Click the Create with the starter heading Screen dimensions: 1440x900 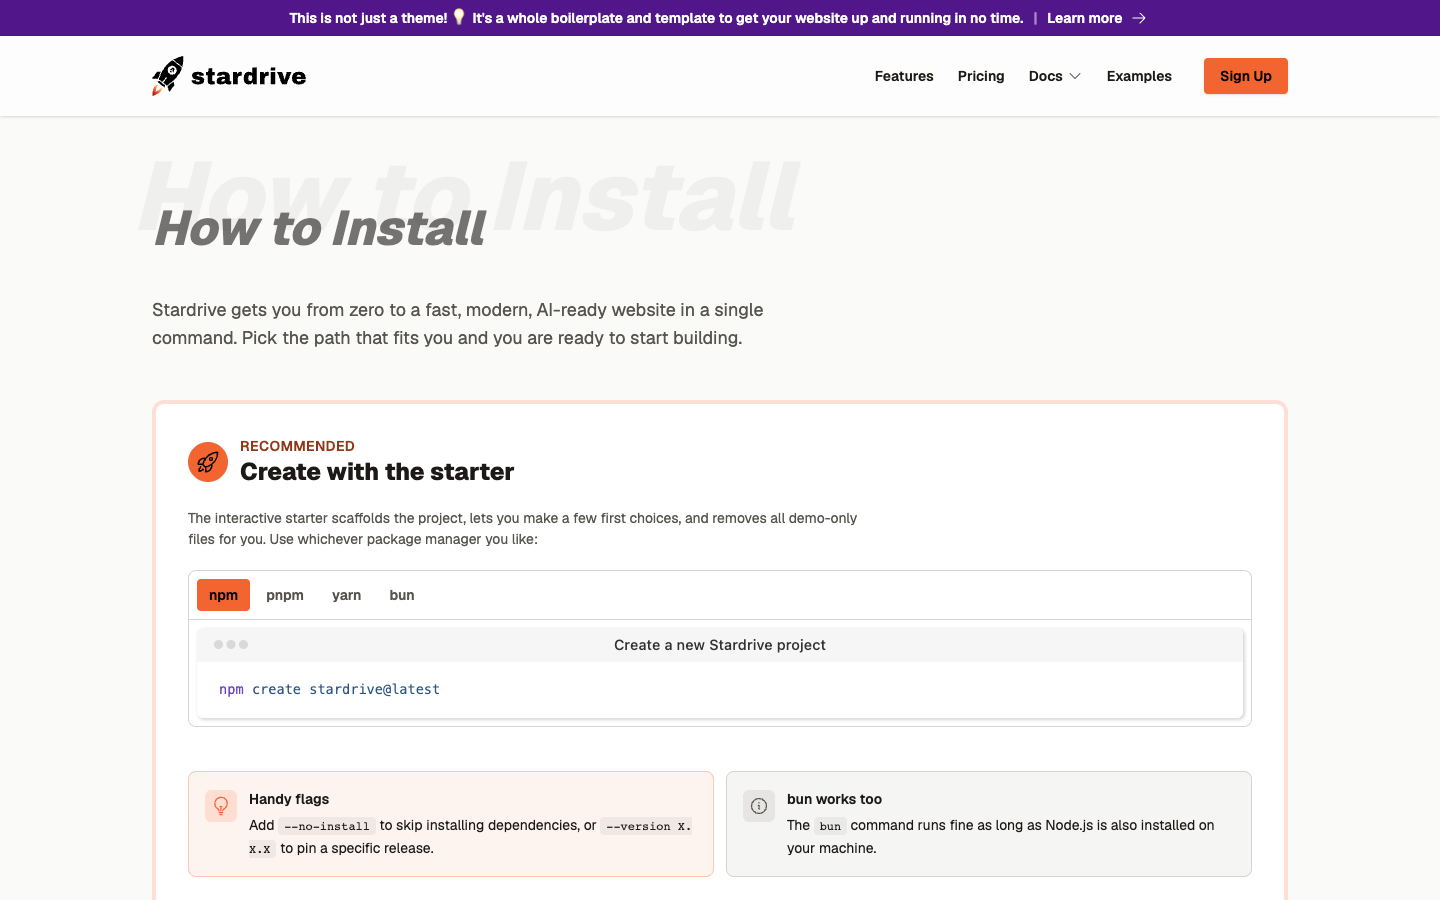pyautogui.click(x=377, y=472)
